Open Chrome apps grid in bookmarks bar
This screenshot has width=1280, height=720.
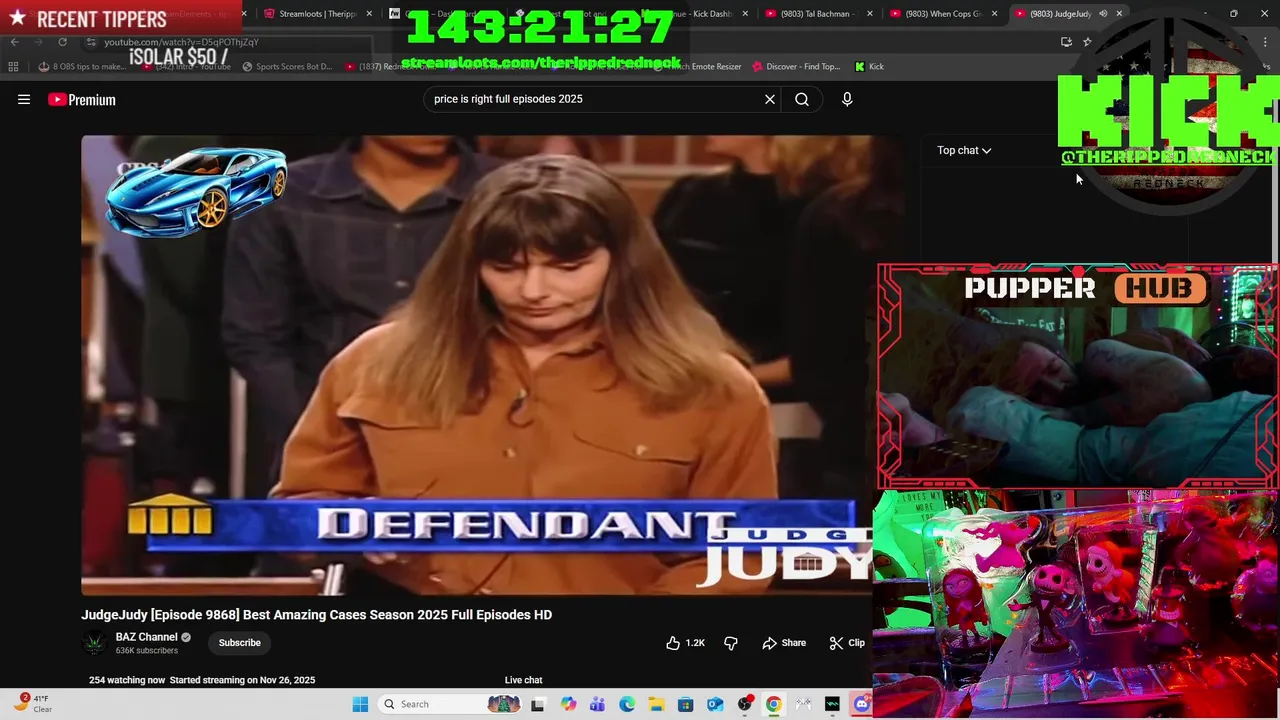click(13, 67)
